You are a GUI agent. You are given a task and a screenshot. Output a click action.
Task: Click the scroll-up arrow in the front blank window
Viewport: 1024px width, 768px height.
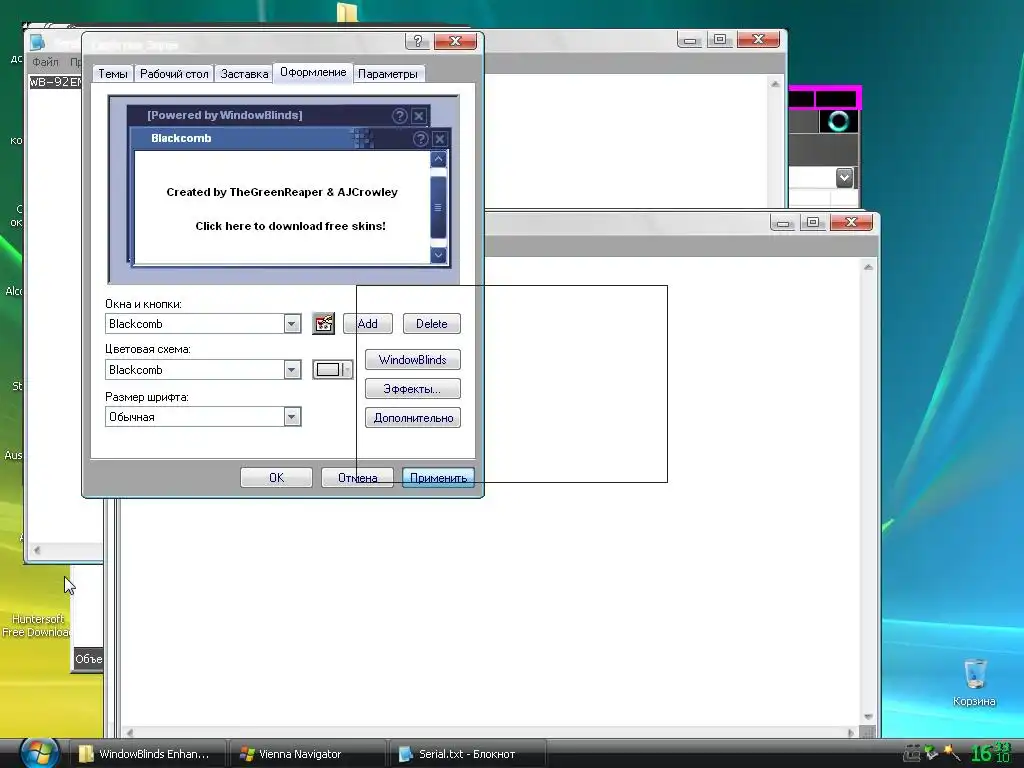[x=868, y=266]
